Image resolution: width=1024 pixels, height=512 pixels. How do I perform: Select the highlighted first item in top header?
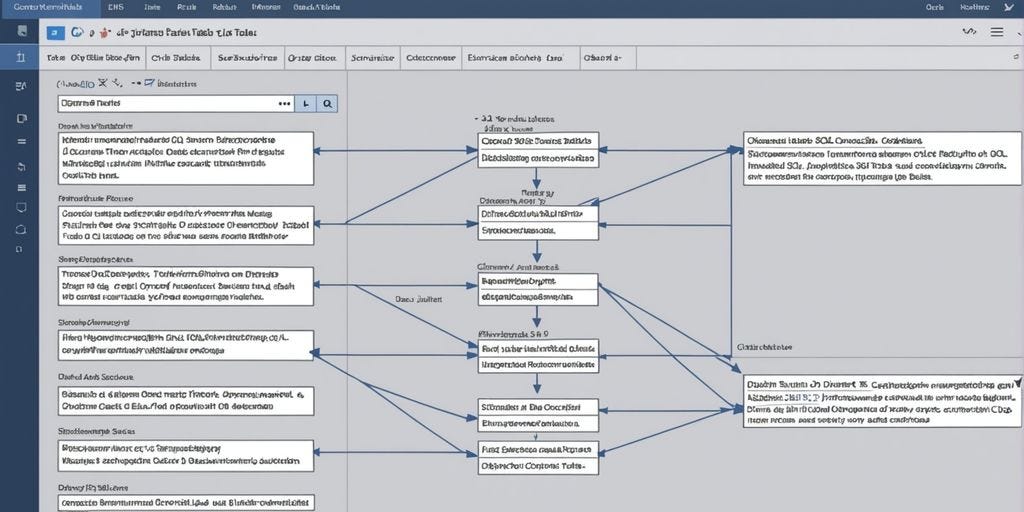click(x=52, y=7)
